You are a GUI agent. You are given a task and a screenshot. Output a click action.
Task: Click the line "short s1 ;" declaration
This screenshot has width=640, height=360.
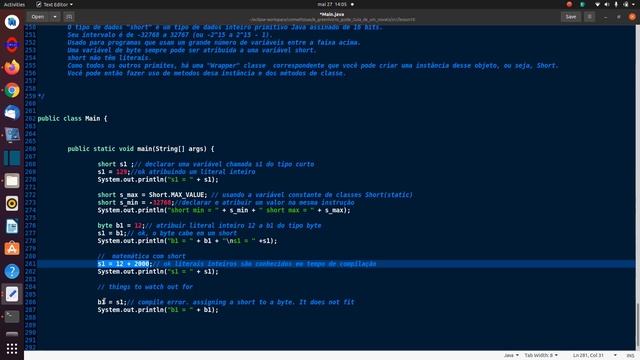[116, 164]
